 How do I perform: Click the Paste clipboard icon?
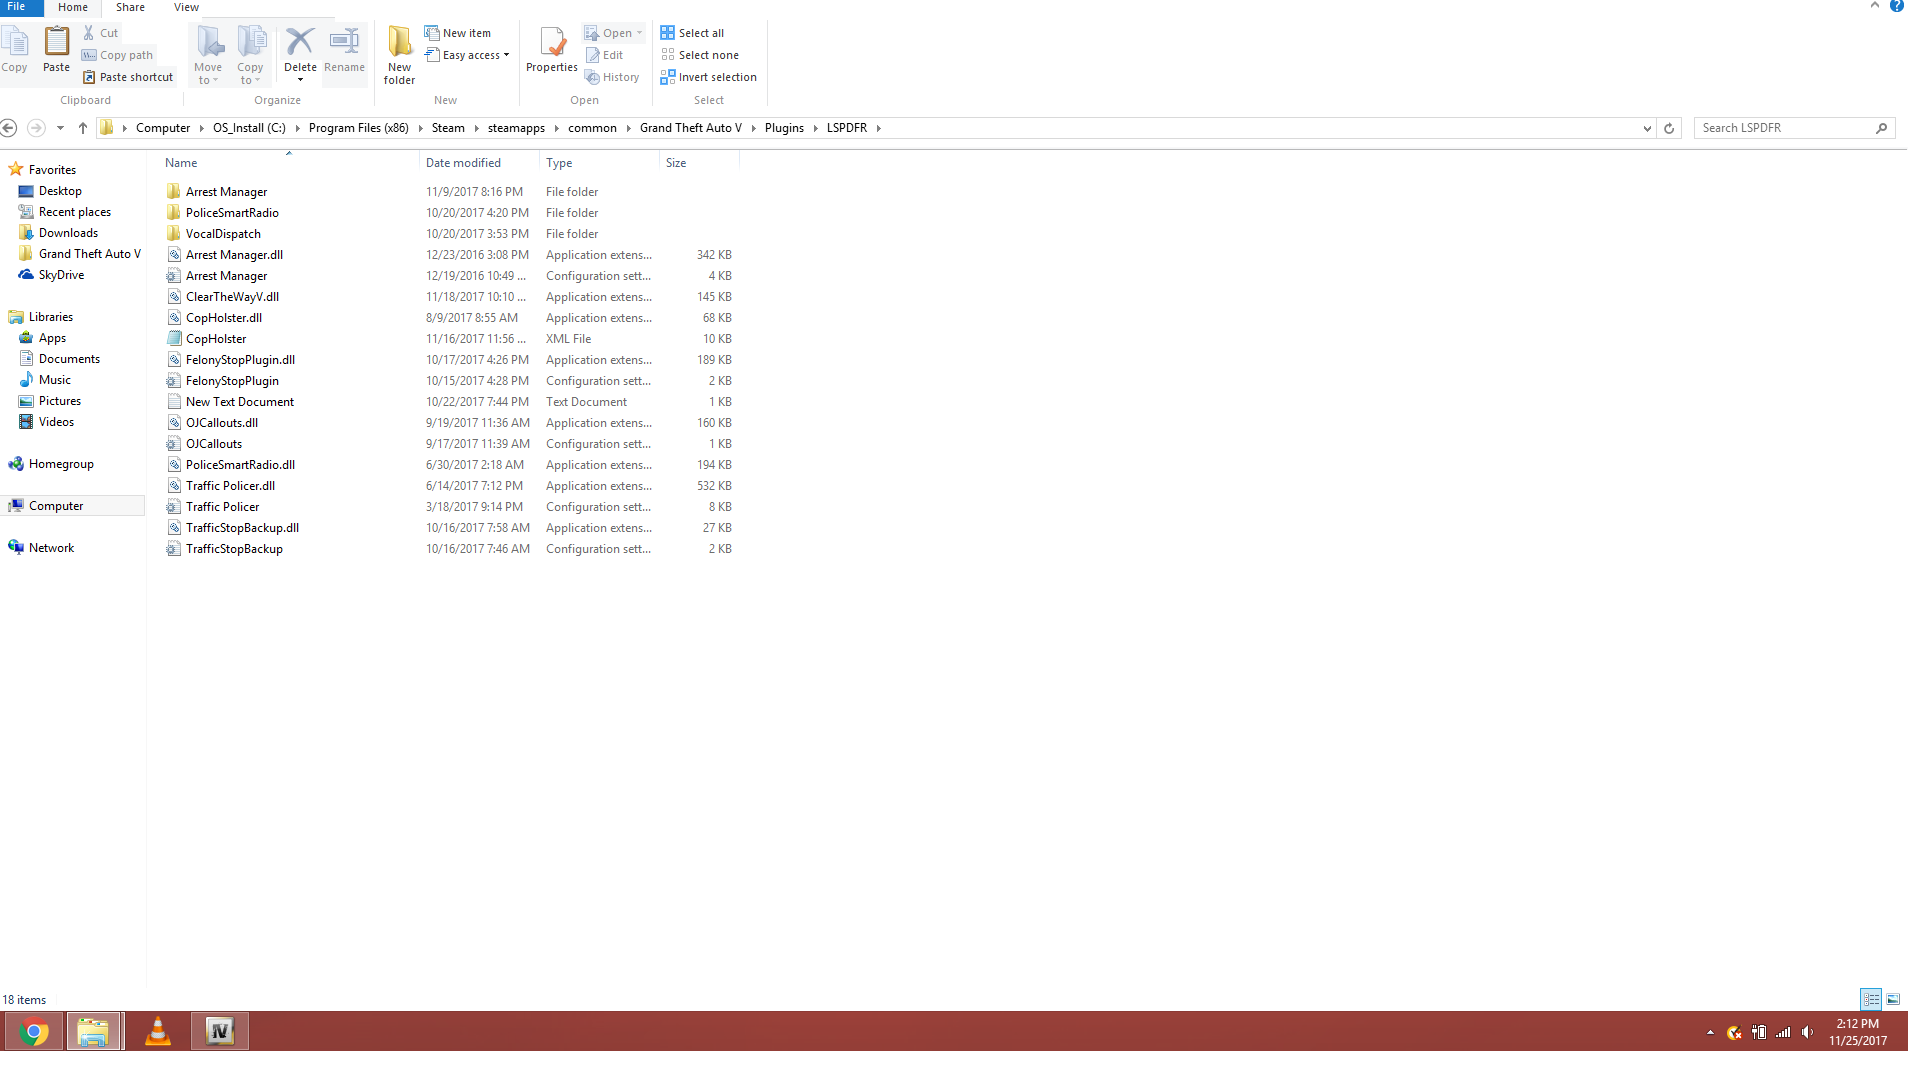(56, 43)
